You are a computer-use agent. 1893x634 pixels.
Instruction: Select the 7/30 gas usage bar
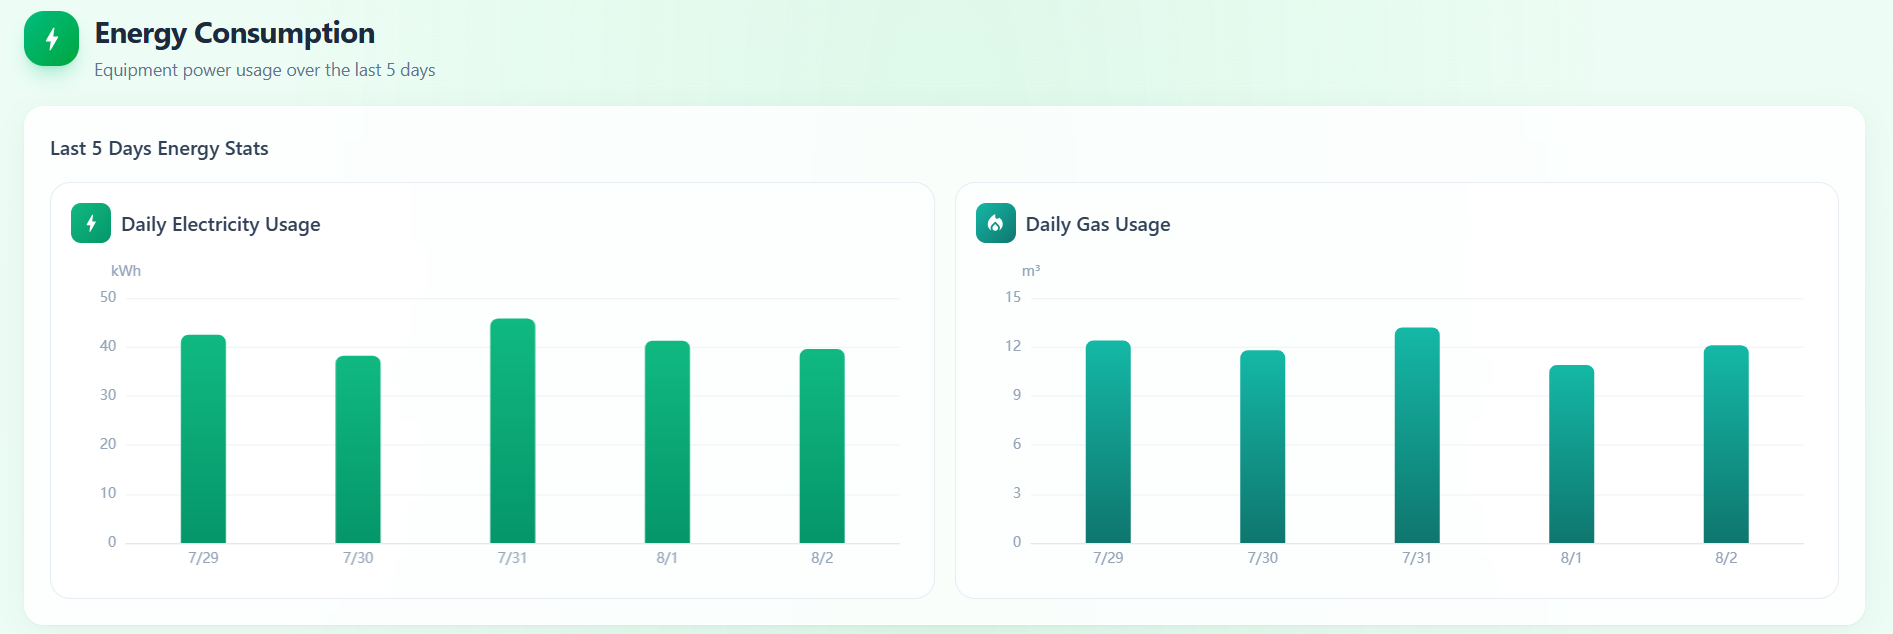1263,446
